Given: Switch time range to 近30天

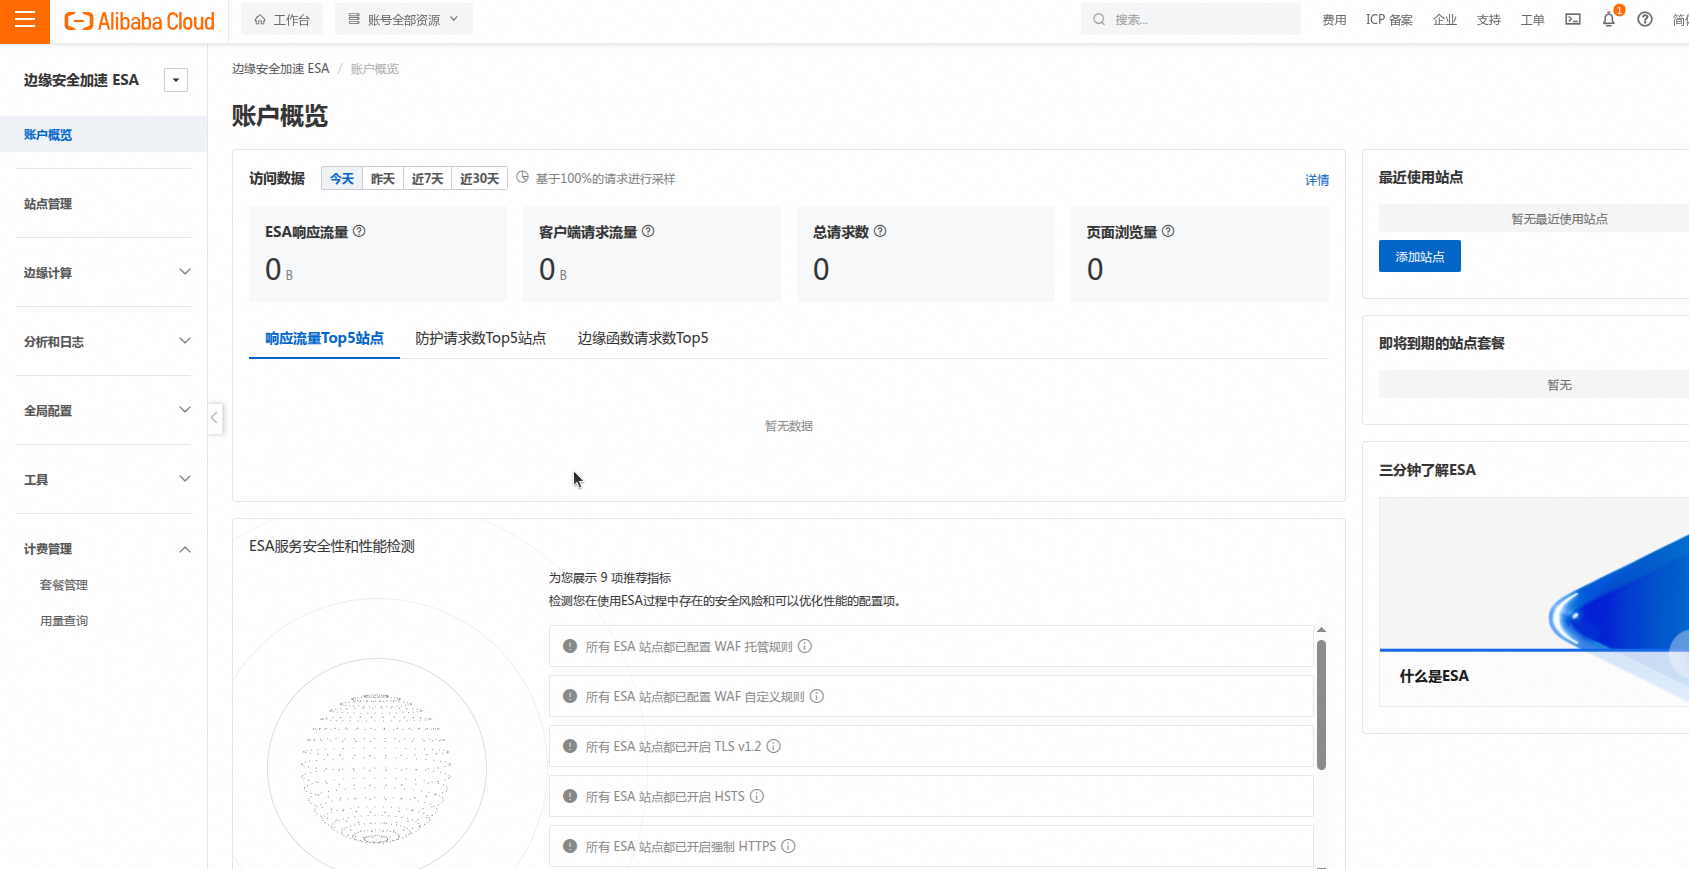Looking at the screenshot, I should (x=479, y=178).
